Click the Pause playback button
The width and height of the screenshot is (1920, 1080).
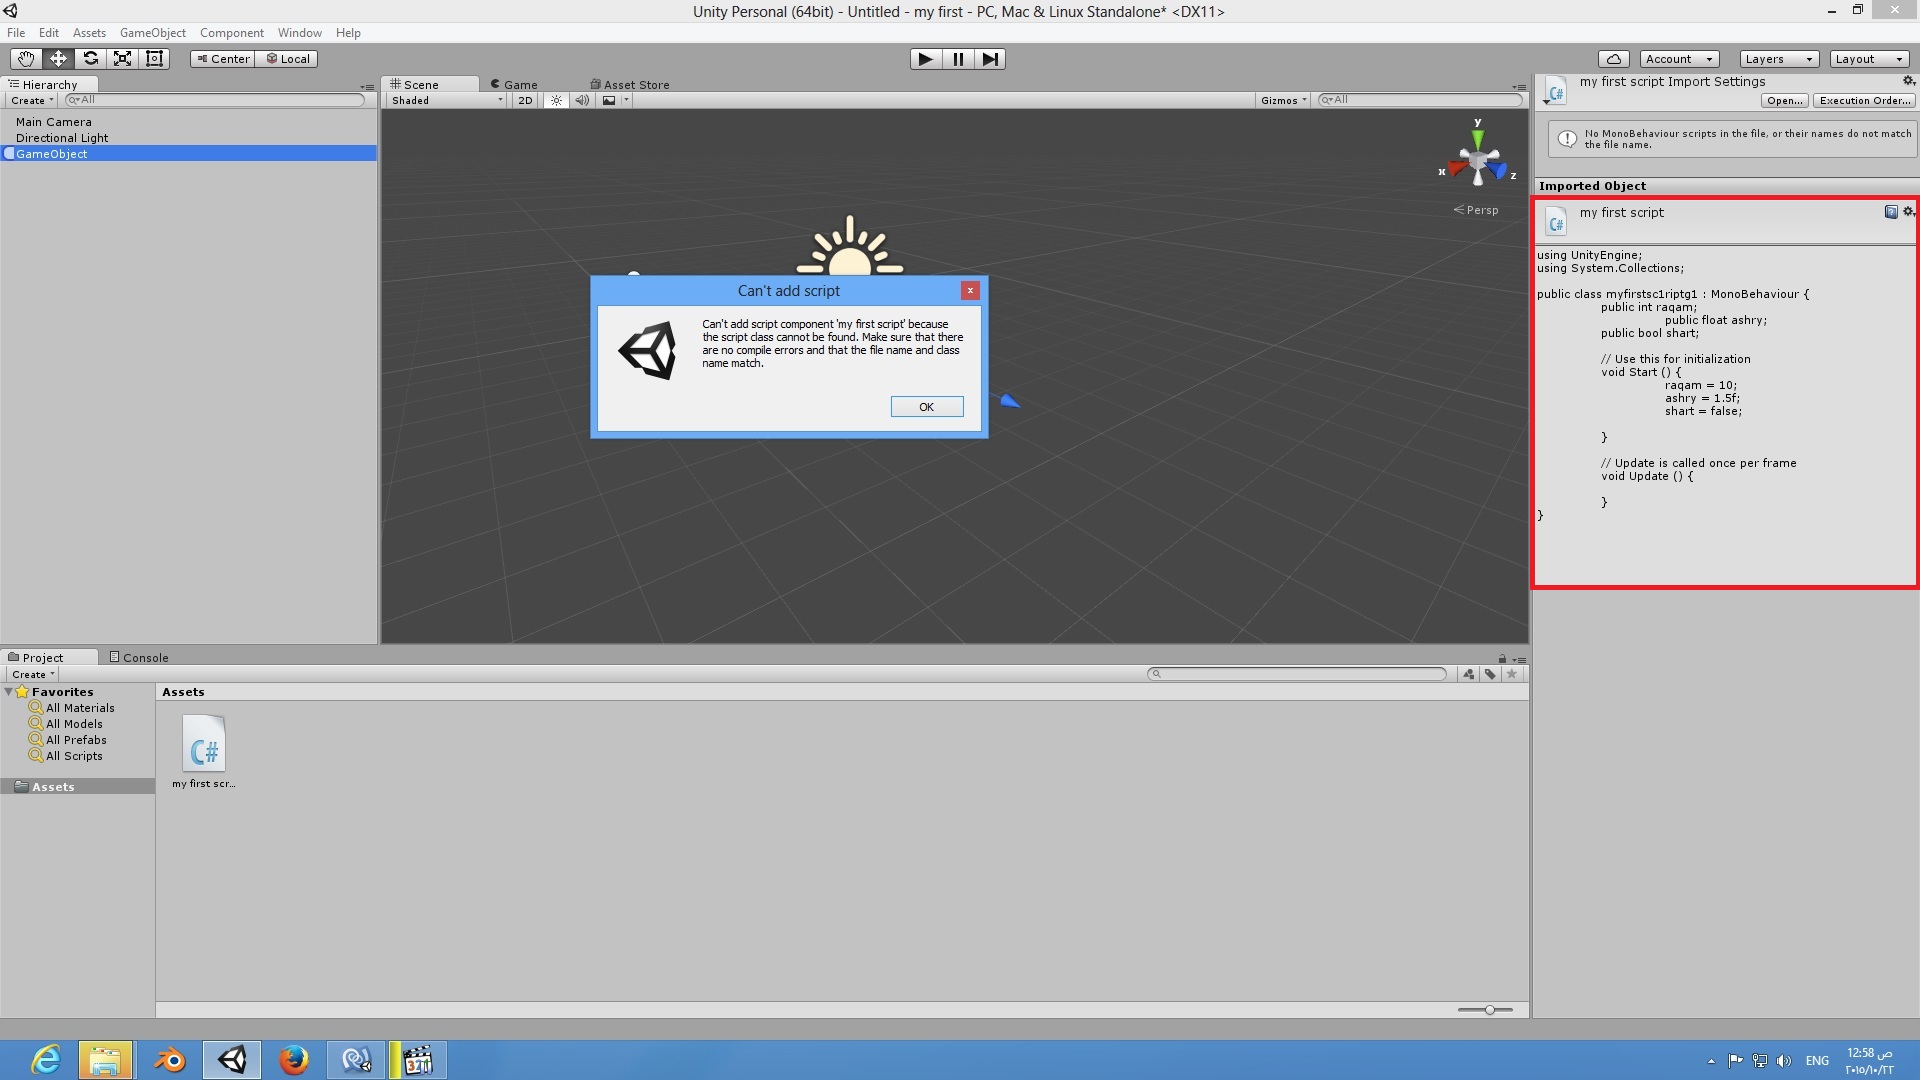point(958,59)
